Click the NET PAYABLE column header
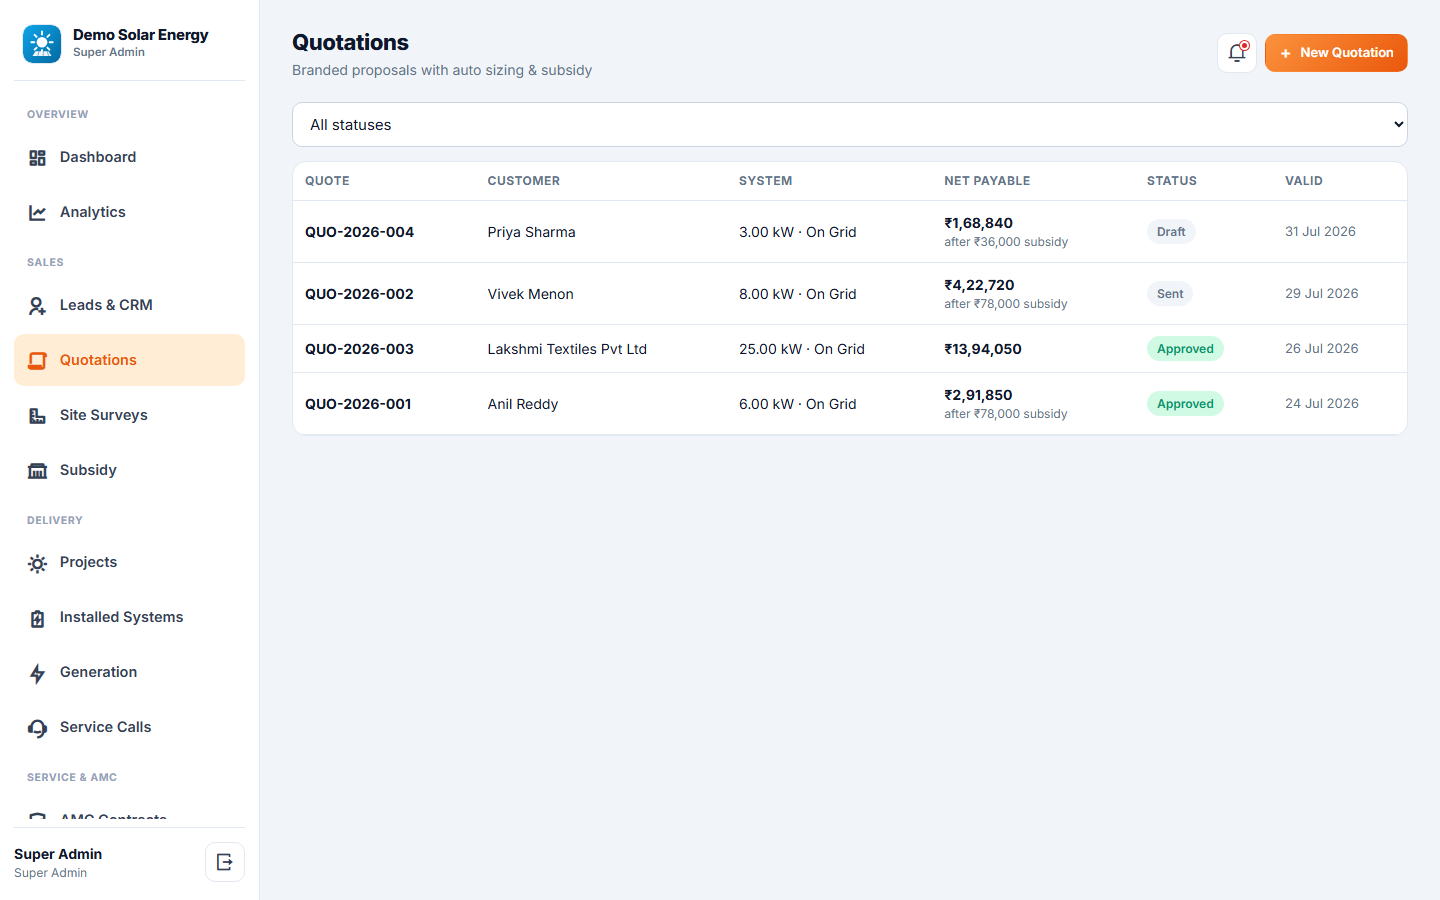The width and height of the screenshot is (1440, 900). (987, 181)
